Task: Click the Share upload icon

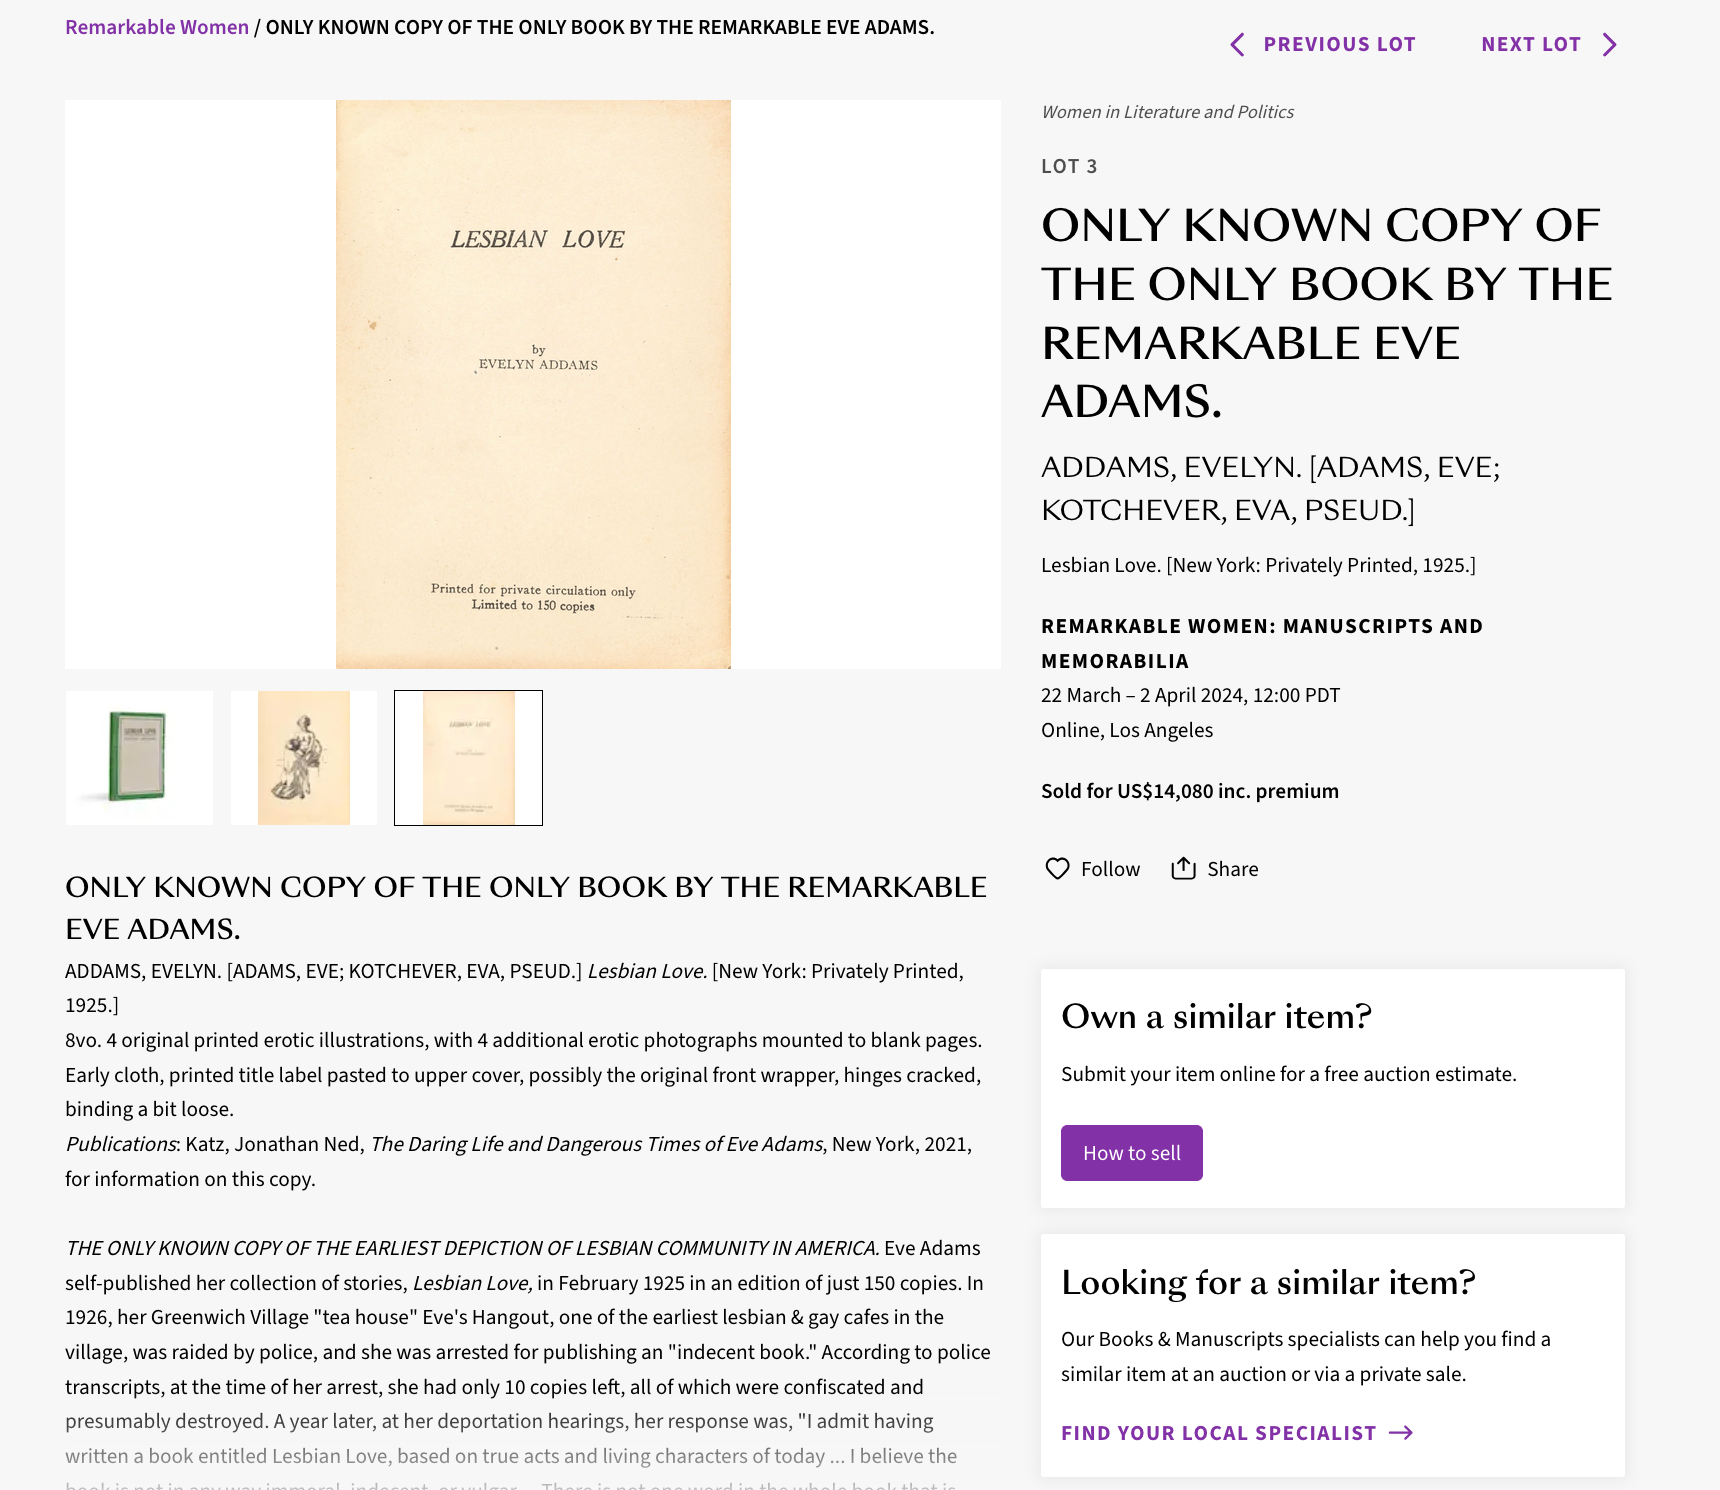Action: [1184, 868]
